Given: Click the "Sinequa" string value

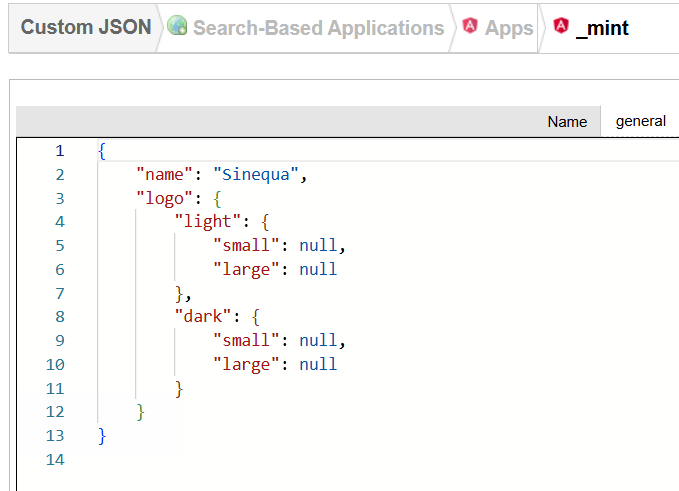Looking at the screenshot, I should (x=255, y=174).
